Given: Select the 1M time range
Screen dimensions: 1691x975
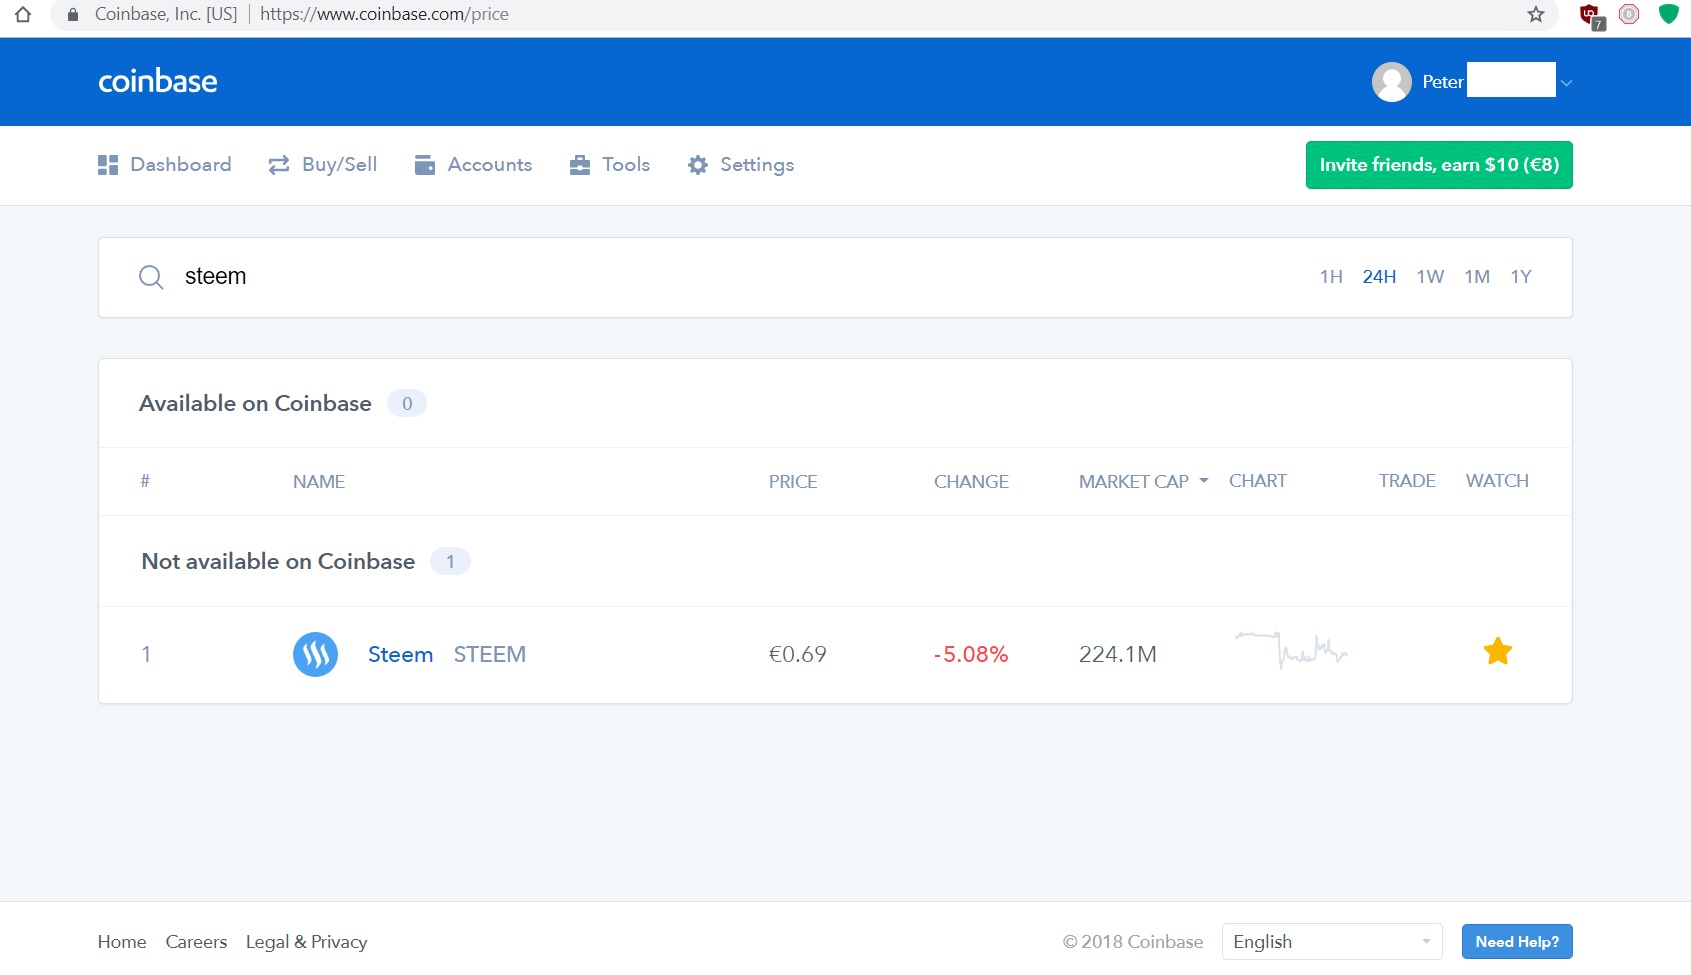Looking at the screenshot, I should [1477, 277].
